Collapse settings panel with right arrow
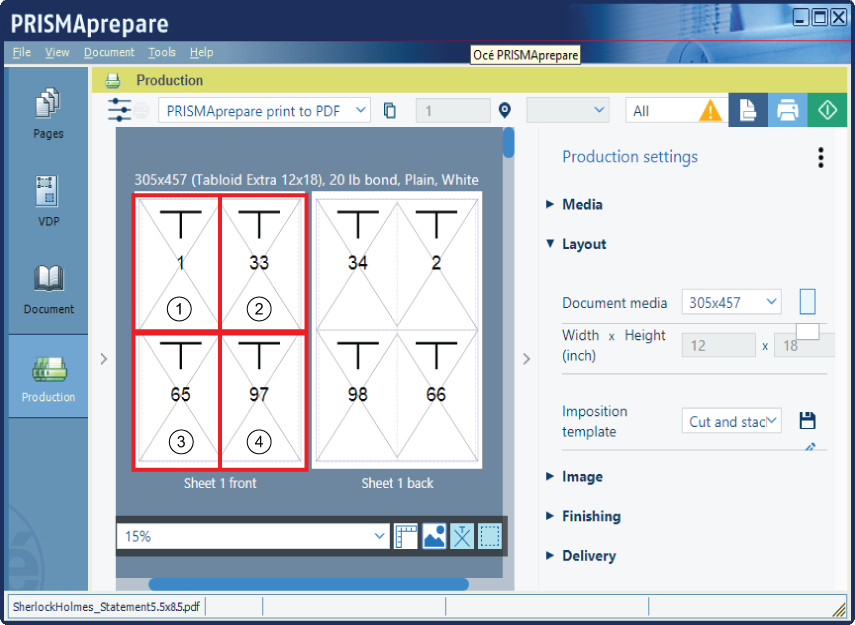This screenshot has height=625, width=855. pyautogui.click(x=526, y=359)
